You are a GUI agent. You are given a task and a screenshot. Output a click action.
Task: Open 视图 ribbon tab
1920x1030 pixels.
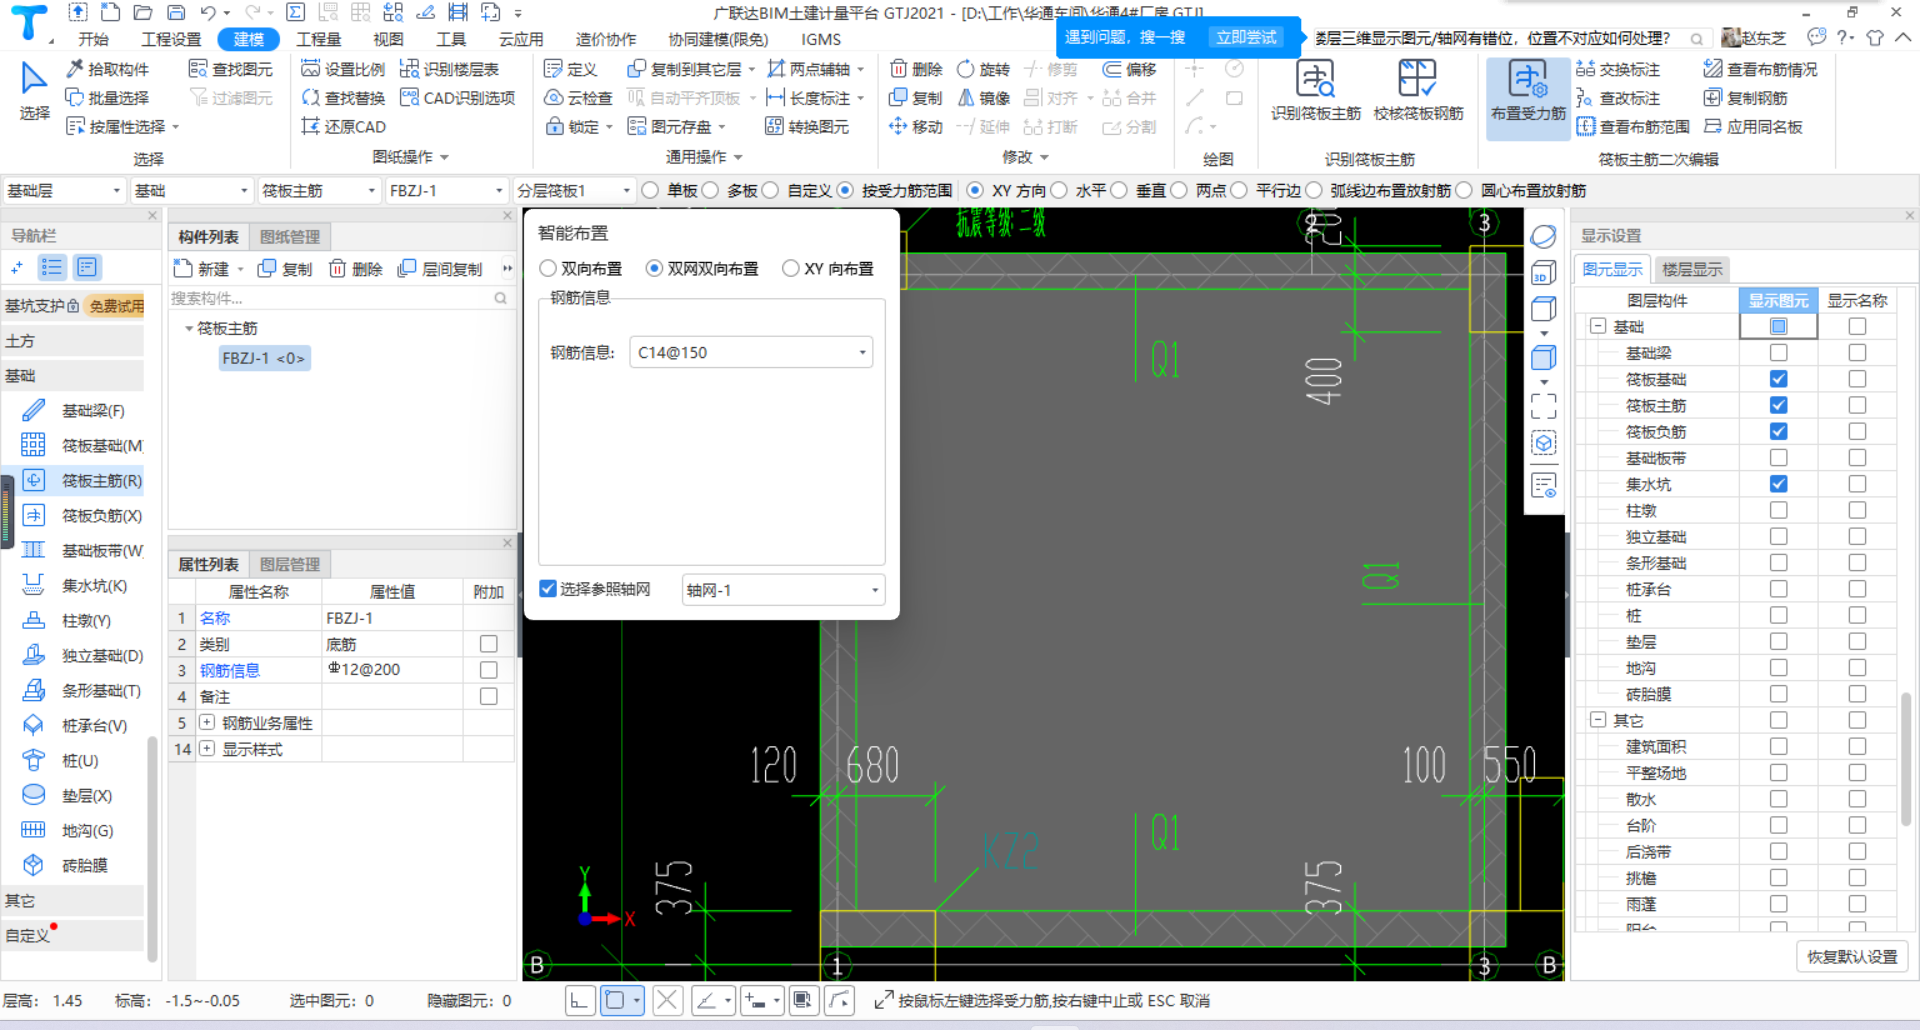click(388, 39)
